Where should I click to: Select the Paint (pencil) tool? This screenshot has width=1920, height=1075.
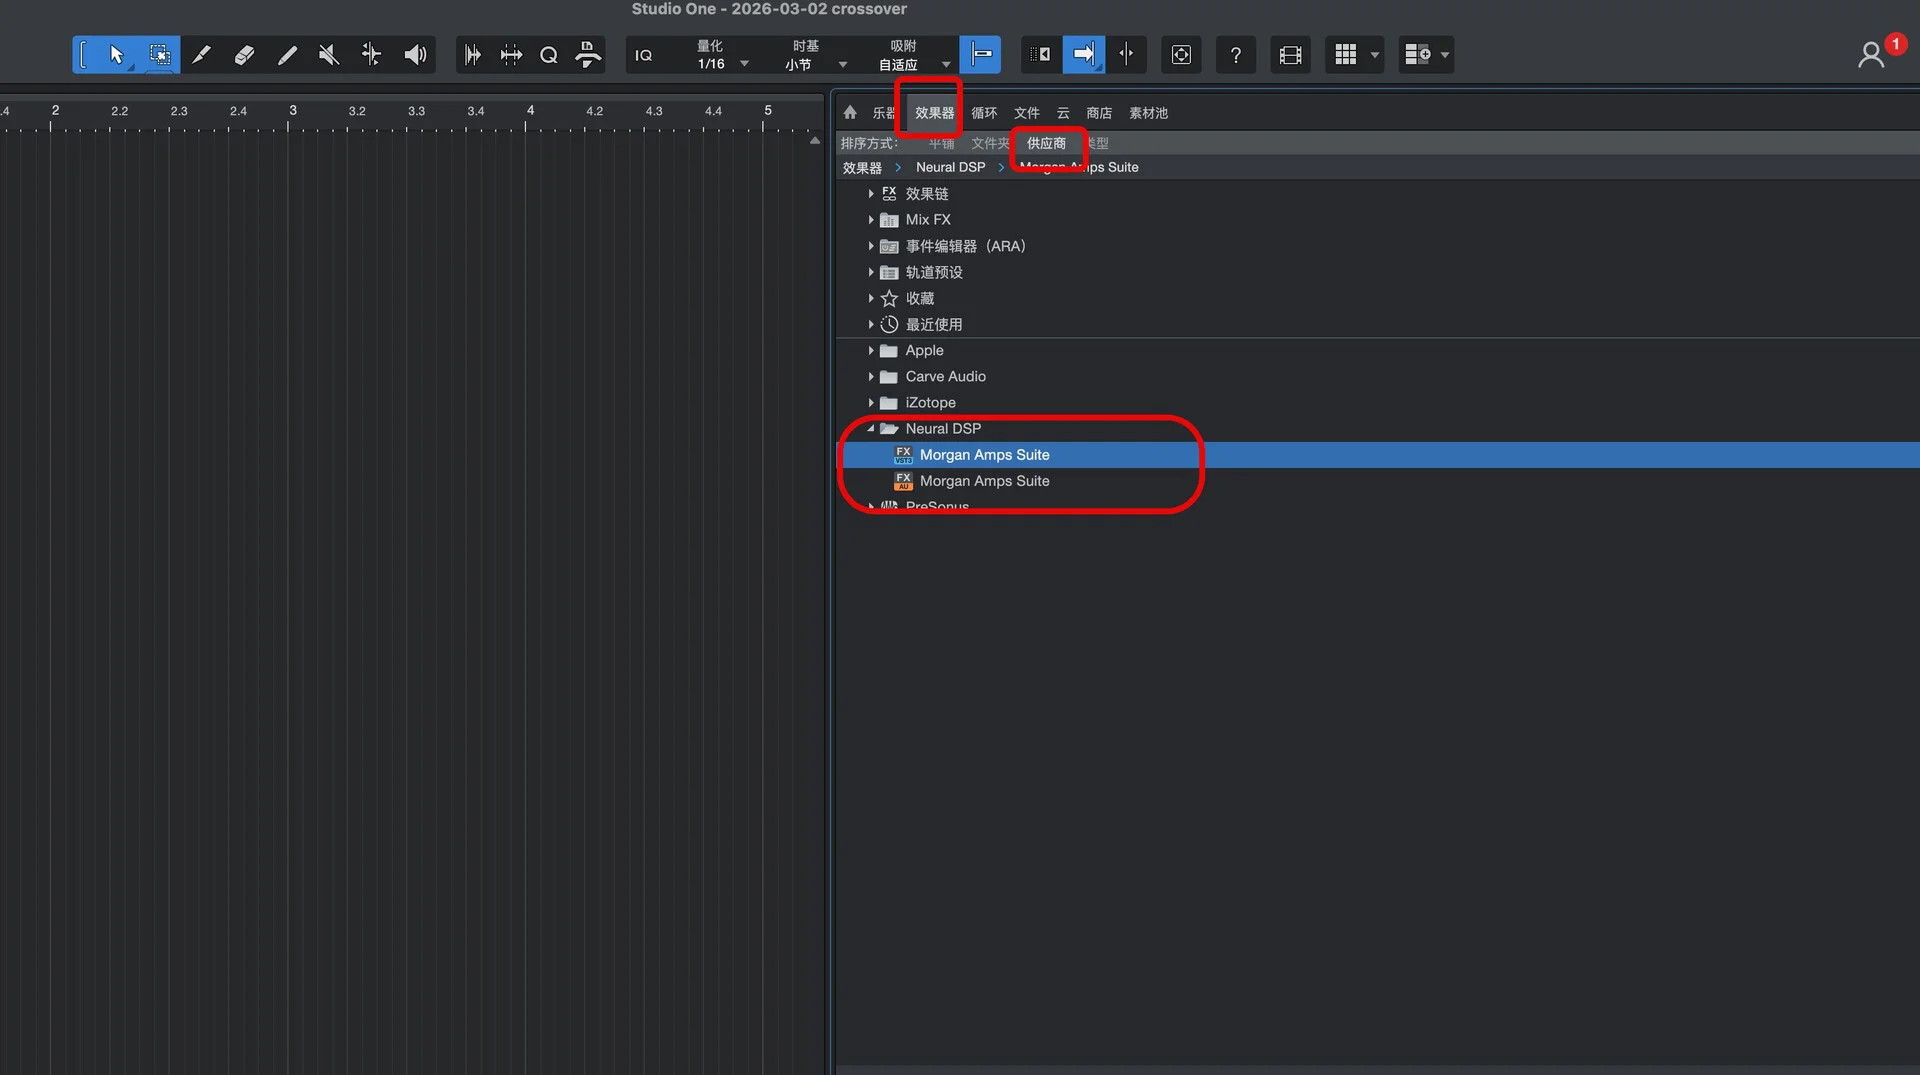tap(287, 55)
